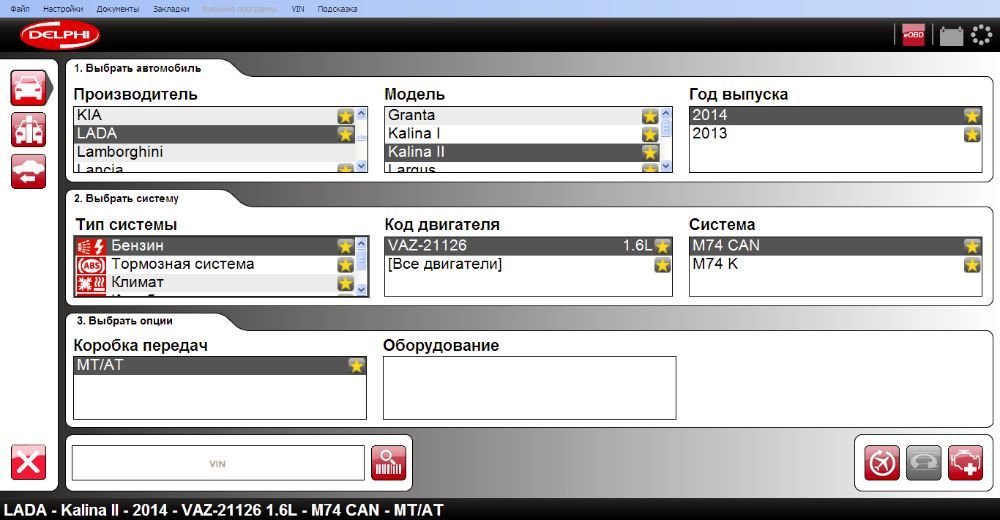The width and height of the screenshot is (1000, 520).
Task: Toggle favorite star for year 2013
Action: [972, 135]
